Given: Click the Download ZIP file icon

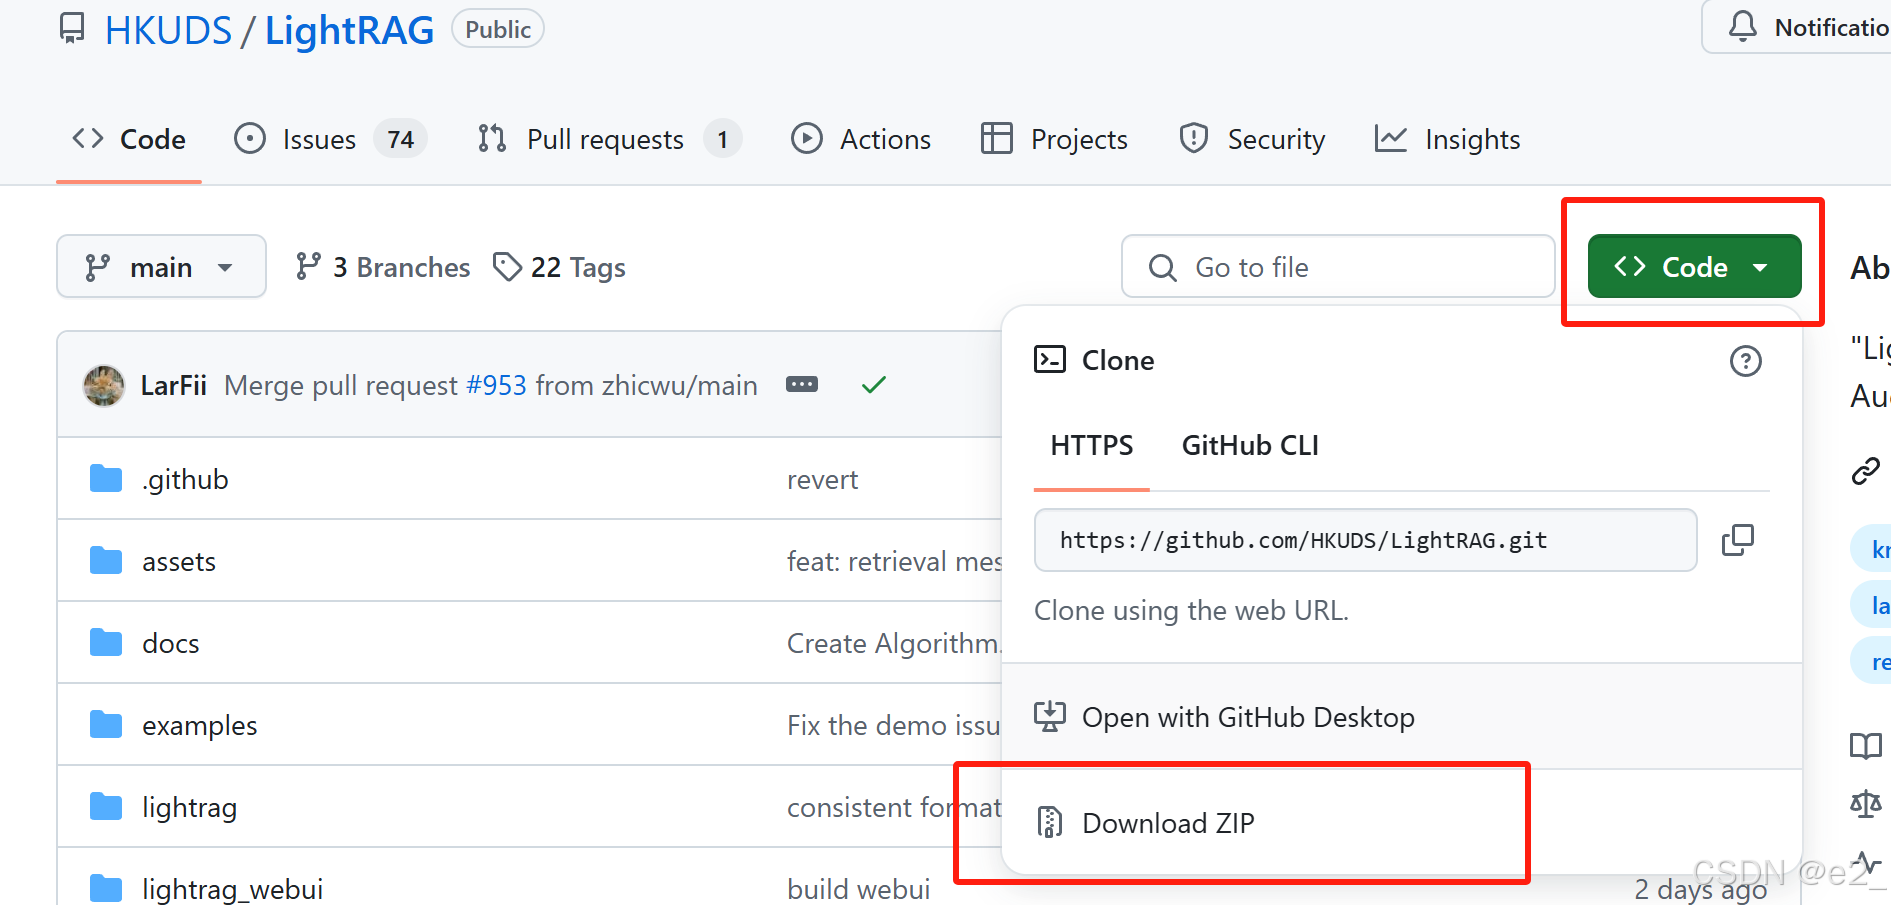Looking at the screenshot, I should [x=1049, y=822].
